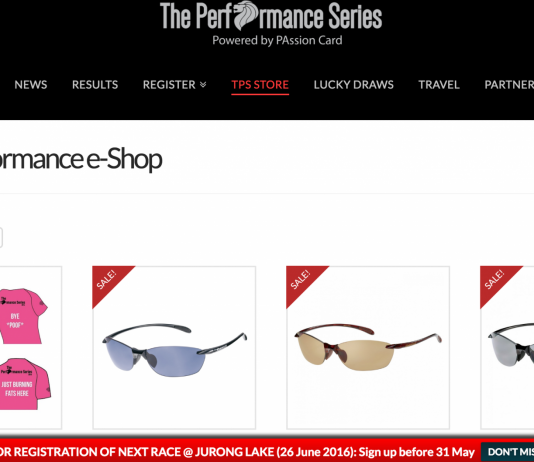Image resolution: width=534 pixels, height=462 pixels.
Task: View the pink JUST BURNING FATS HERE shirt
Action: [25, 384]
